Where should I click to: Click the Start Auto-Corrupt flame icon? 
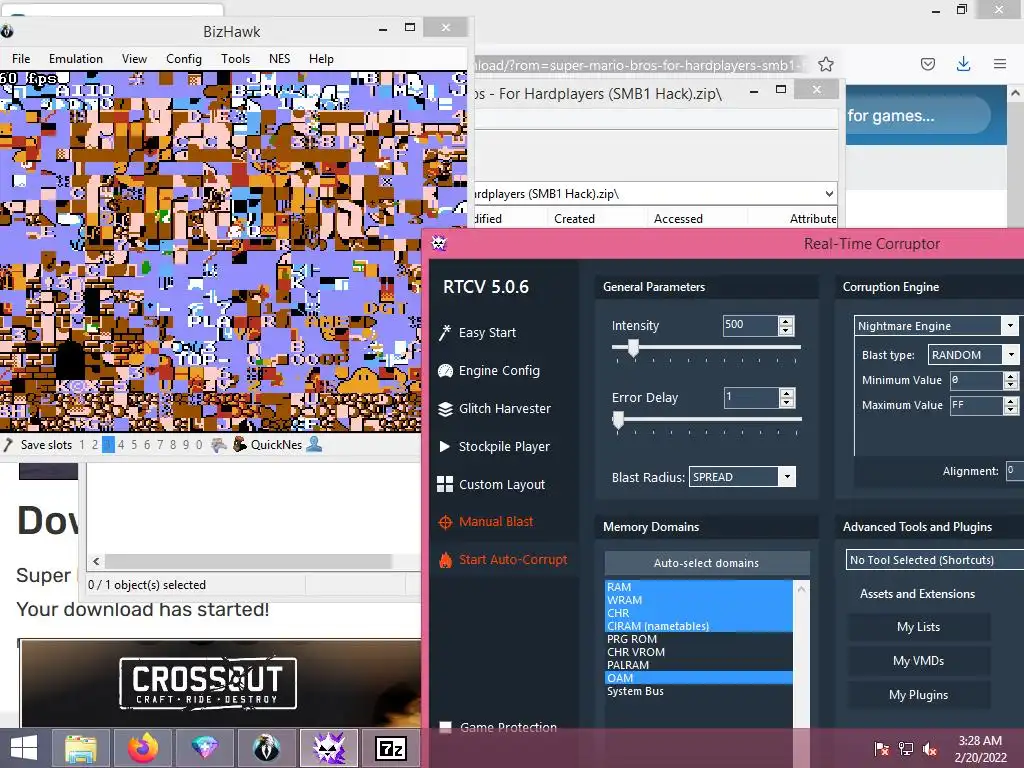[445, 560]
